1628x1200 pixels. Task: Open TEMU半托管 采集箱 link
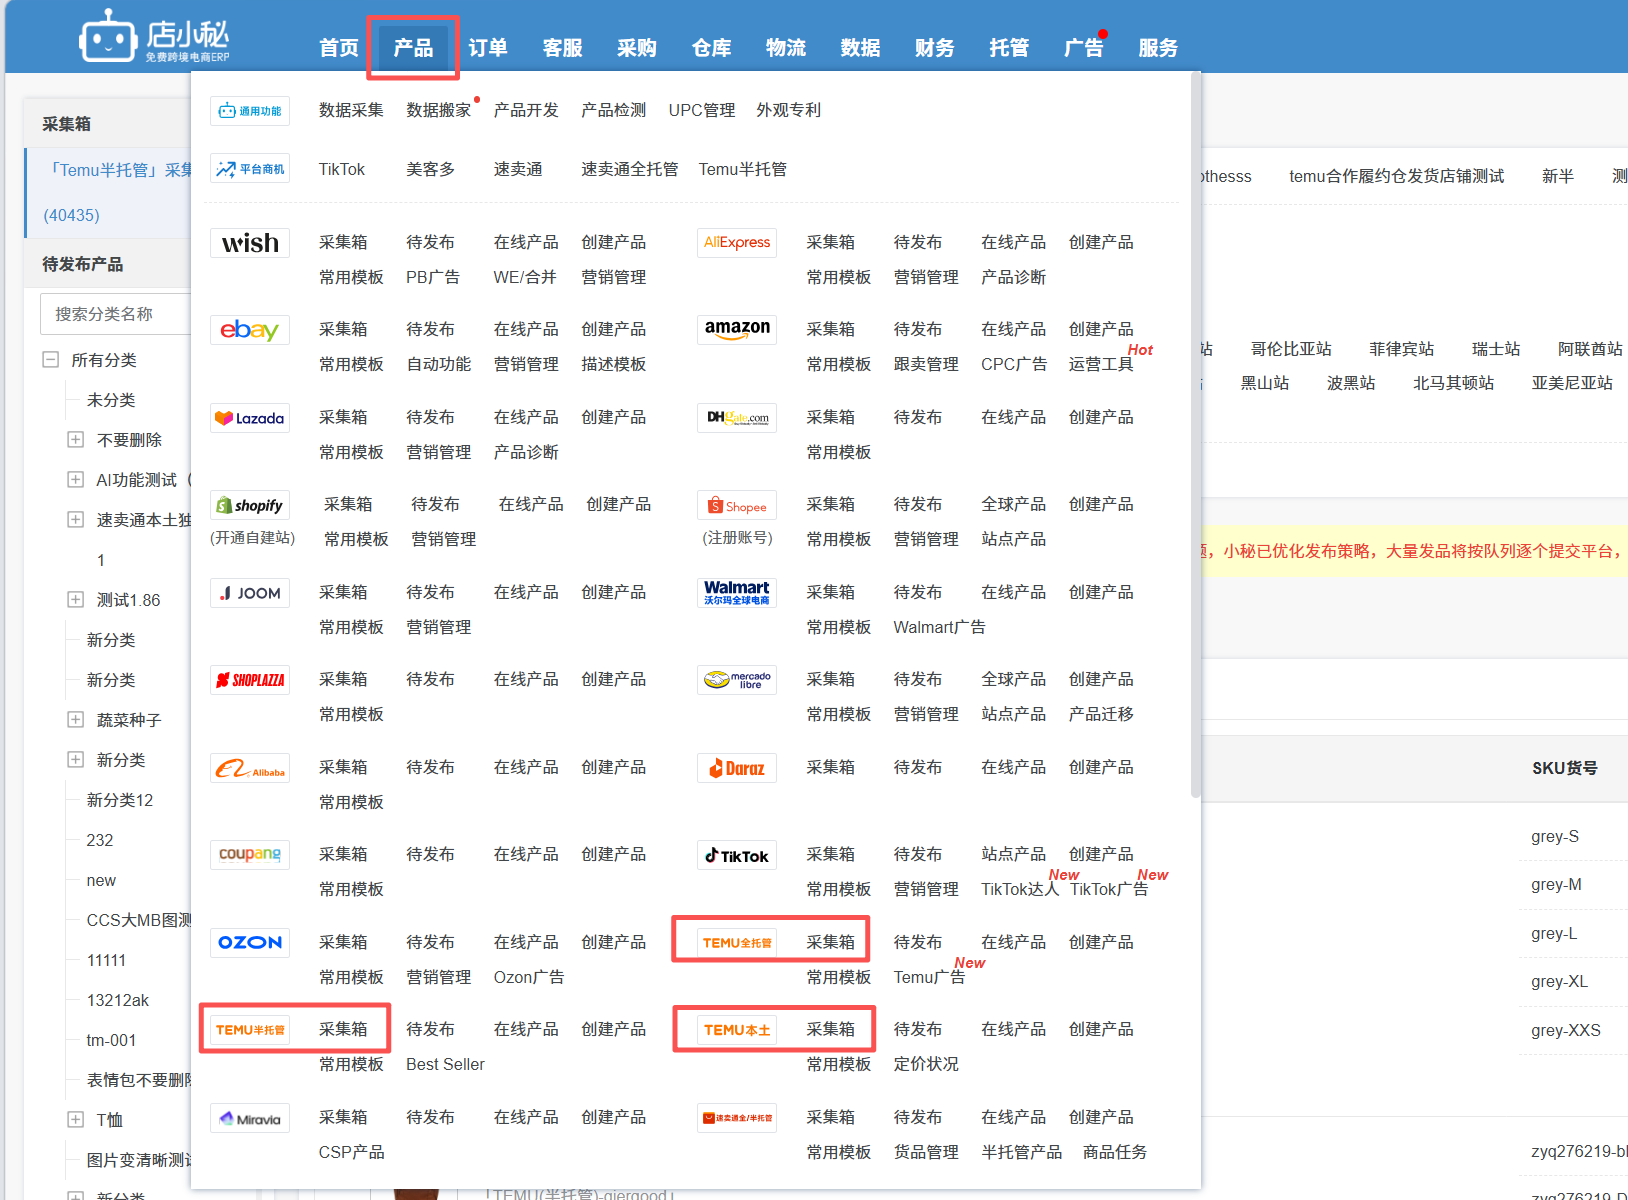click(343, 1029)
